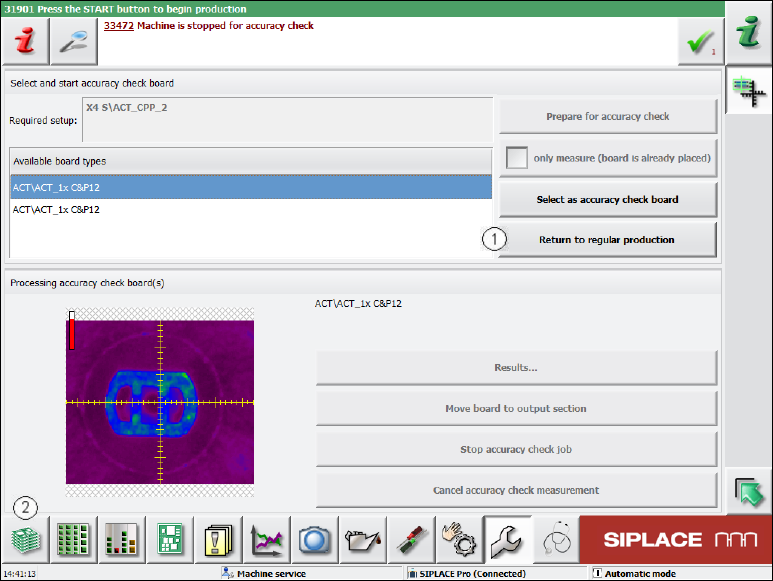Click the green arrow icon at bottom right
The height and width of the screenshot is (581, 773).
748,491
